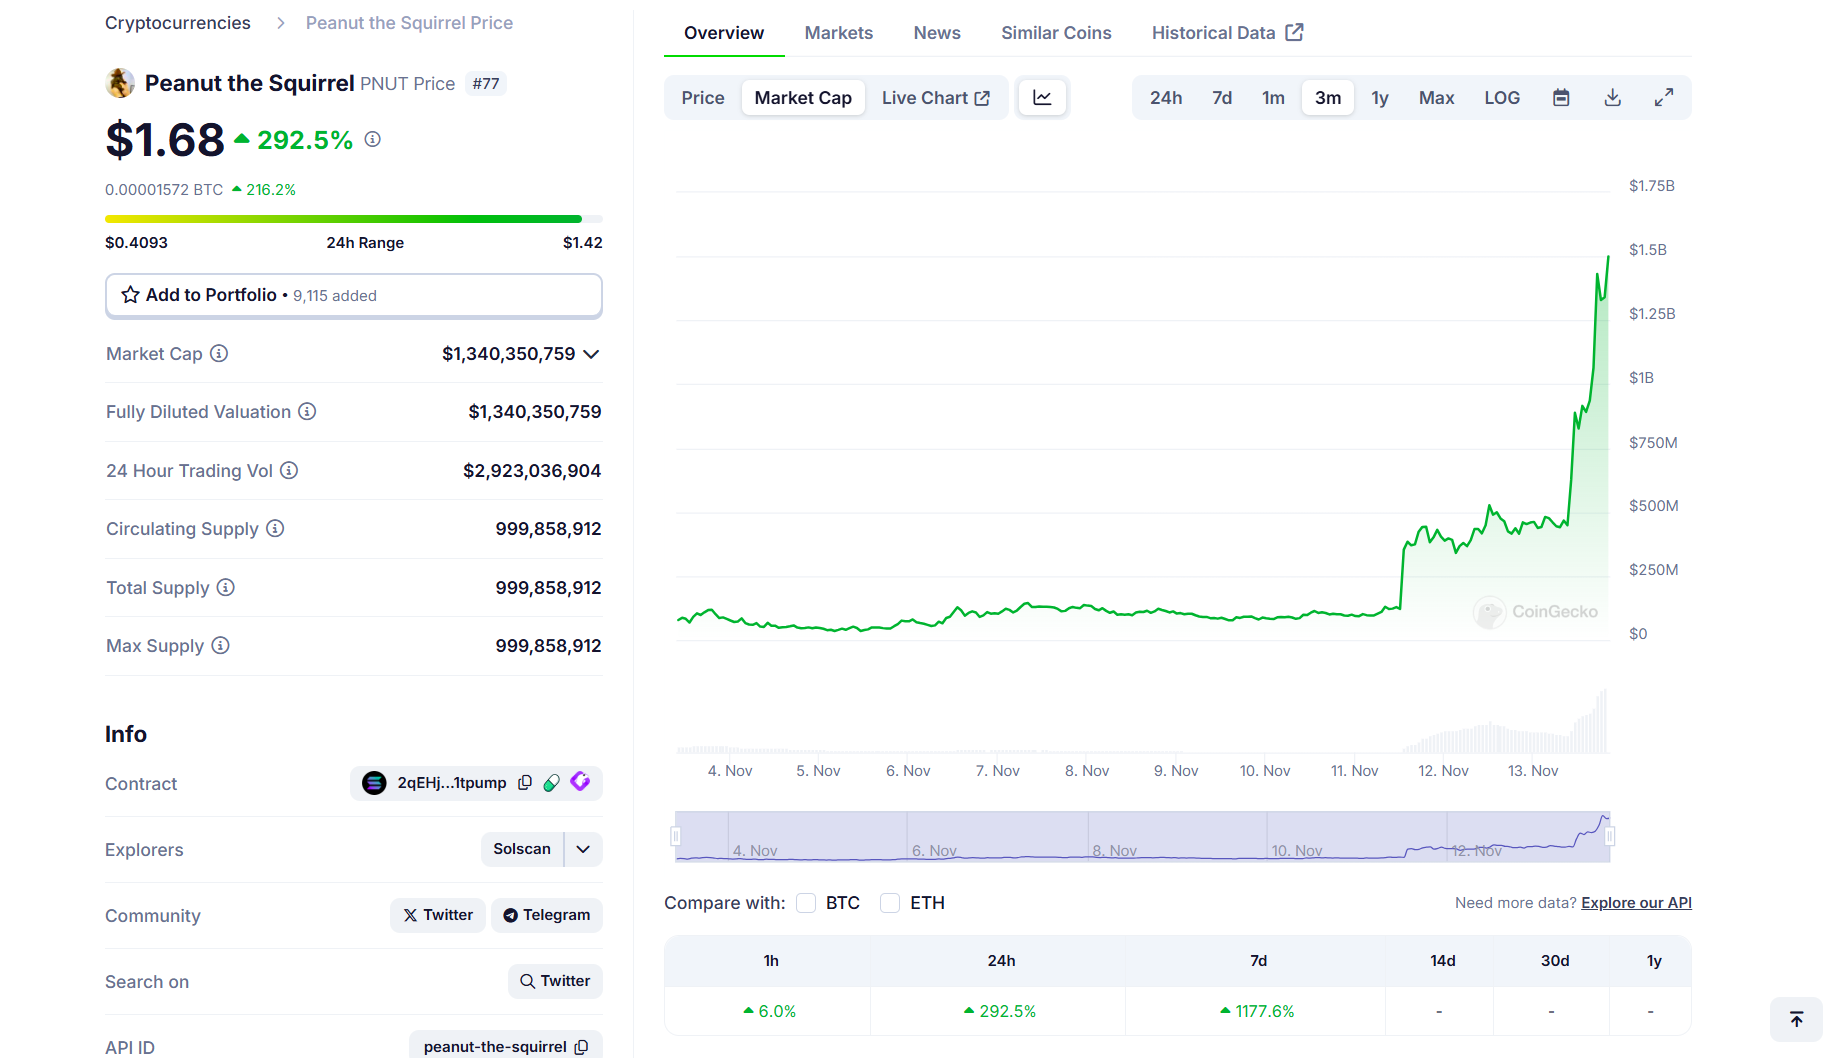Select the 1y chart time range
This screenshot has width=1826, height=1058.
pyautogui.click(x=1379, y=98)
